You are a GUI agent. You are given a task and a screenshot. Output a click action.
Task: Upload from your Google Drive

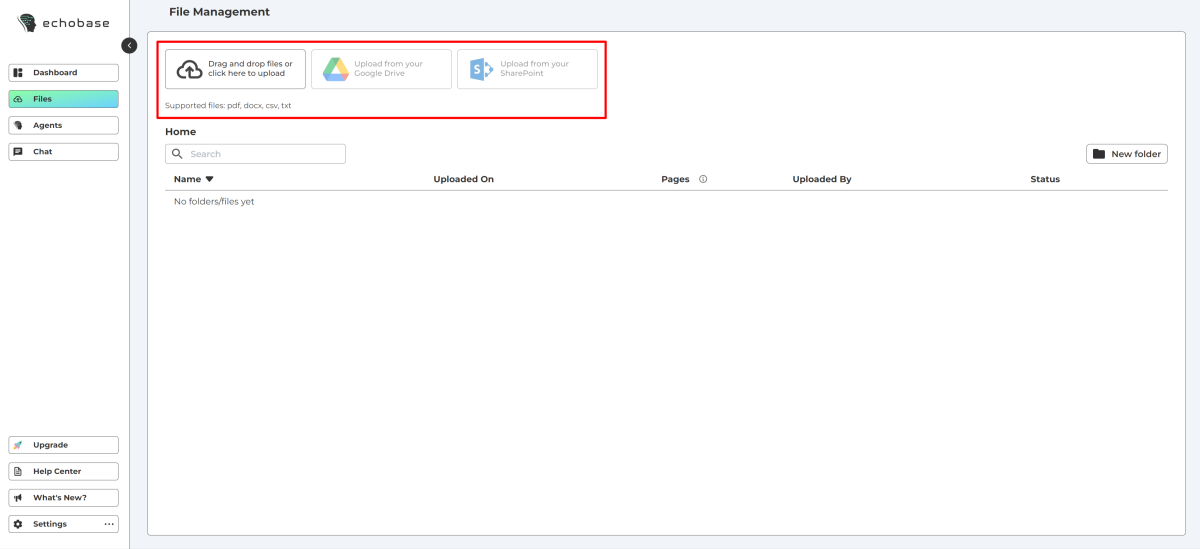381,69
